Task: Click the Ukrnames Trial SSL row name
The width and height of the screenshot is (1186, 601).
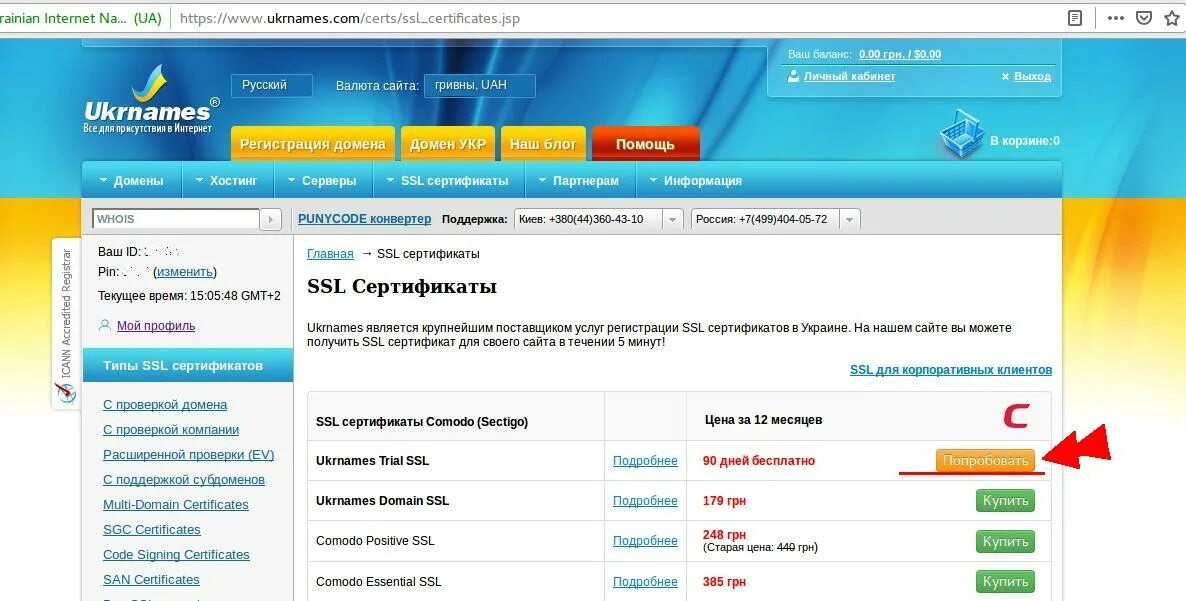Action: pos(372,460)
